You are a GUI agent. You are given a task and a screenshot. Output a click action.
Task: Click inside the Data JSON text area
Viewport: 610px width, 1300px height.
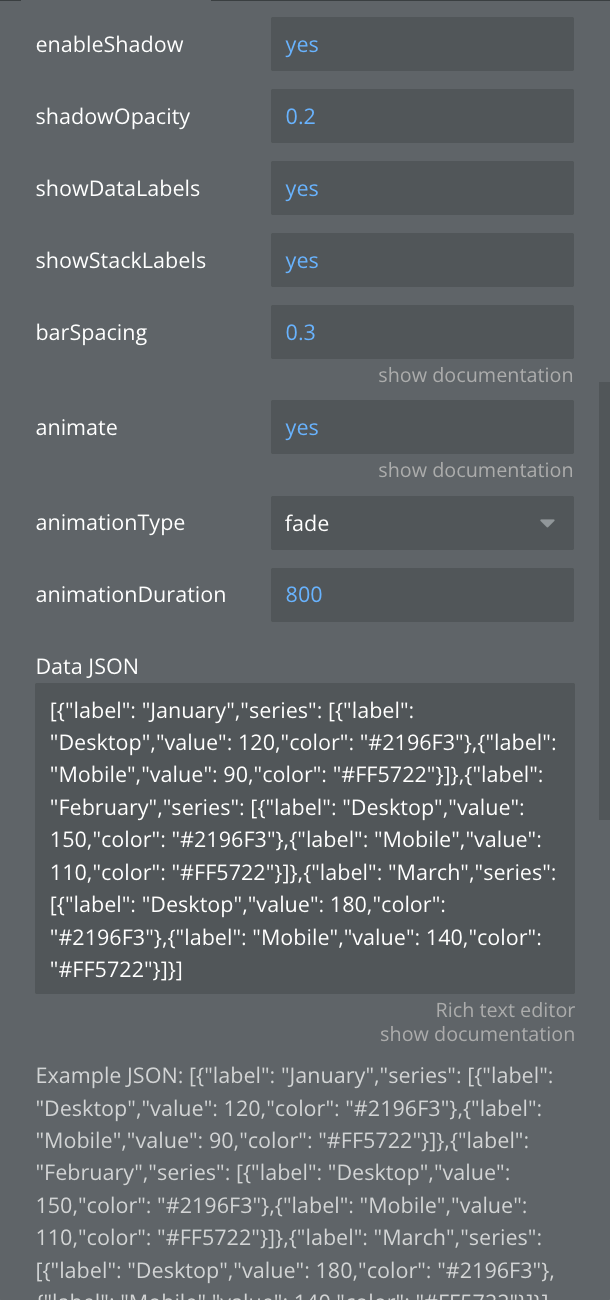[304, 838]
